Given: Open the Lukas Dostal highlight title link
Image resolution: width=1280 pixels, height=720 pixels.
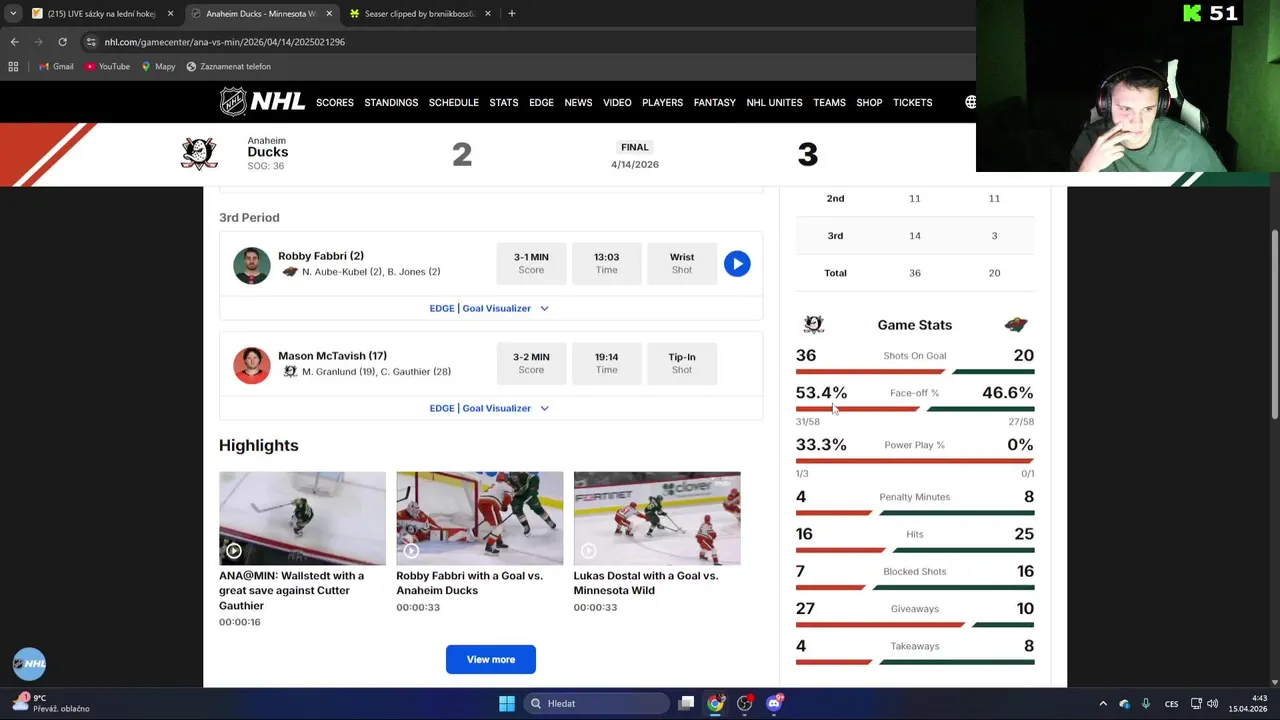Looking at the screenshot, I should (646, 583).
